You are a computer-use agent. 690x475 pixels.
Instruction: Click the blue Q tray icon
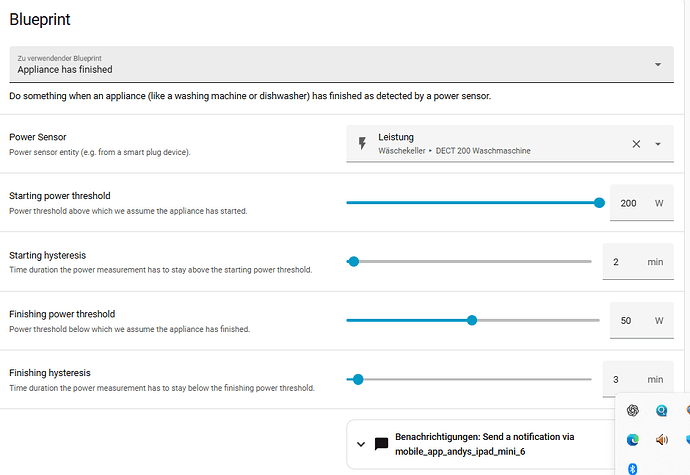pyautogui.click(x=661, y=410)
